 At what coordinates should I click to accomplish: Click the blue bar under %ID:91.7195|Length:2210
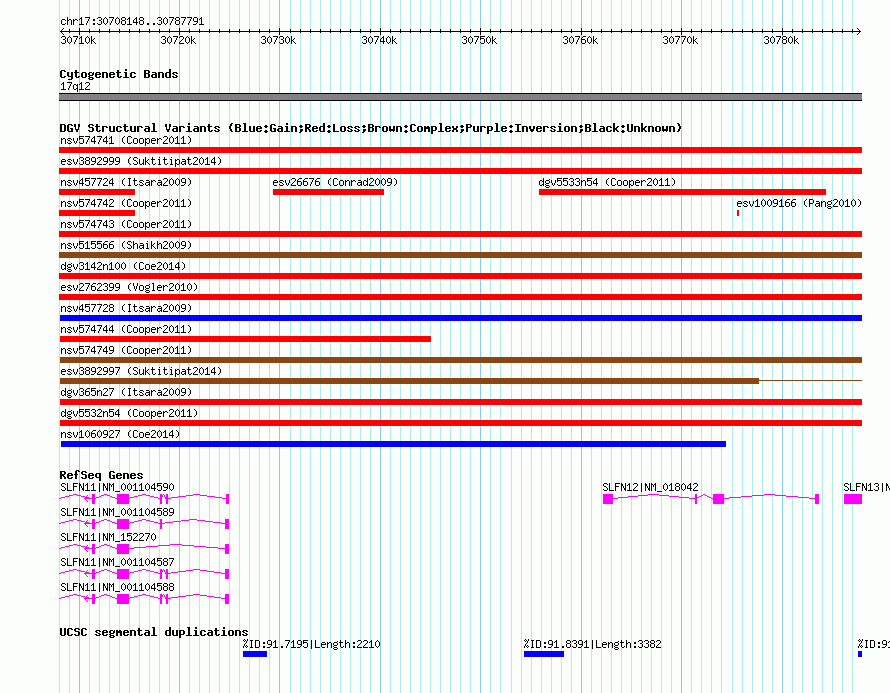255,654
